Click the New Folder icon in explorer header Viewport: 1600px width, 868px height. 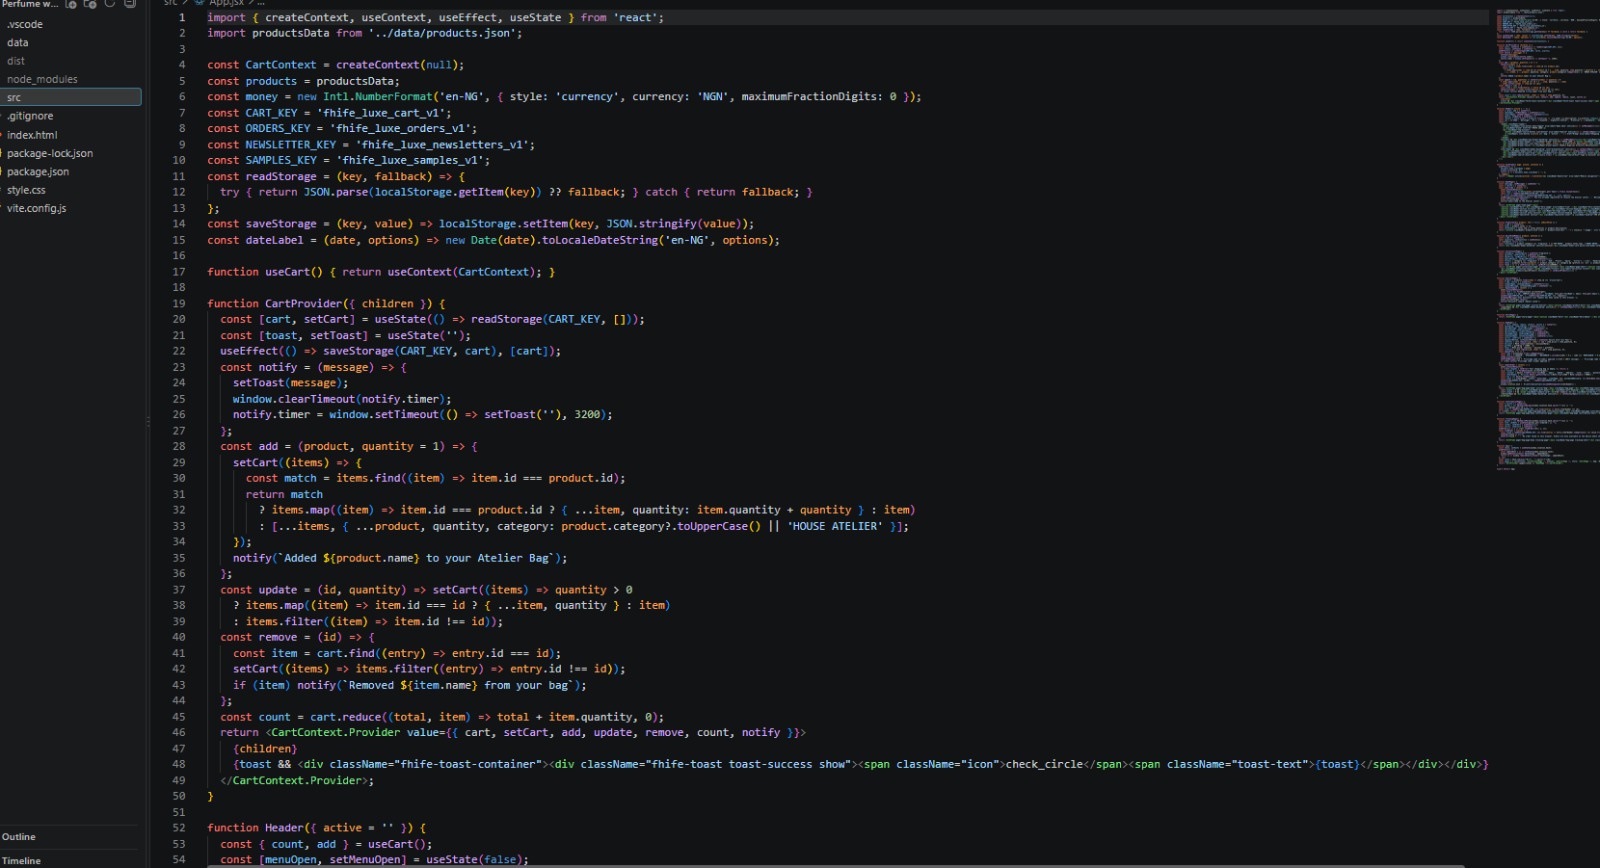[x=90, y=4]
